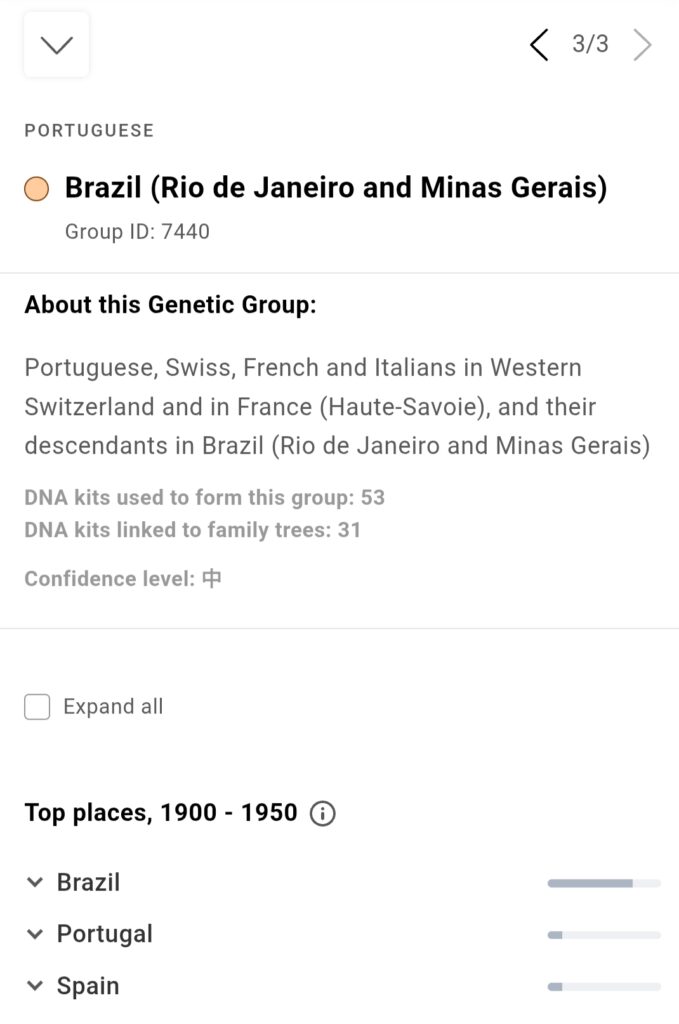Expand the Brazil places row chevron
Screen dimensions: 679x1024
coord(35,882)
